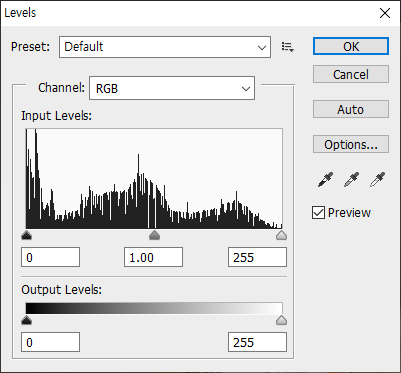Click the output shadow slider handle
The height and width of the screenshot is (373, 401).
26,320
